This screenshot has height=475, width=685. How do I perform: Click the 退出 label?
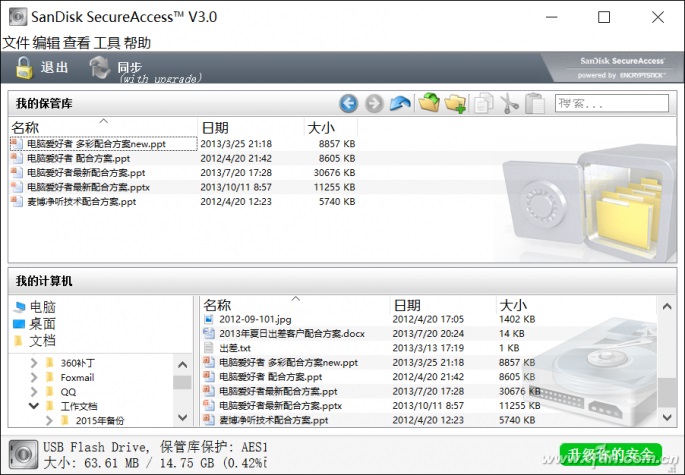(x=55, y=67)
